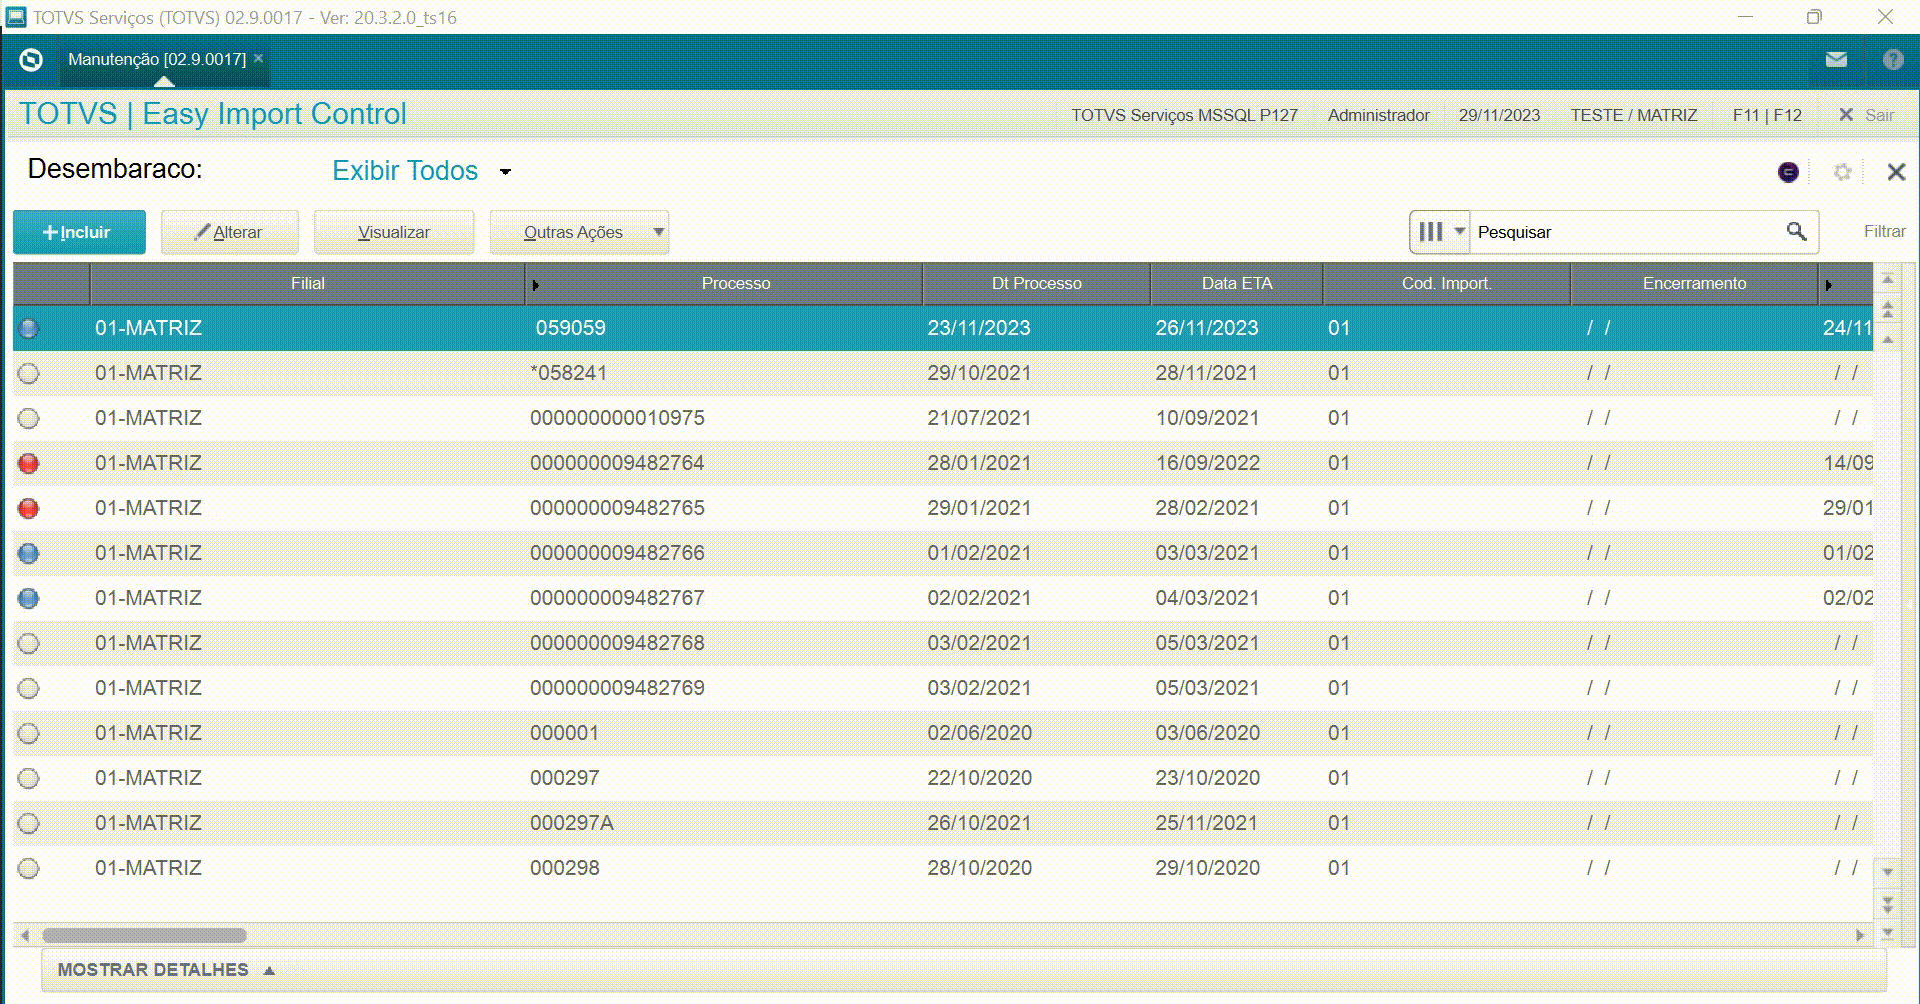Viewport: 1920px width, 1004px height.
Task: Open the search column selector dropdown
Action: point(1440,232)
